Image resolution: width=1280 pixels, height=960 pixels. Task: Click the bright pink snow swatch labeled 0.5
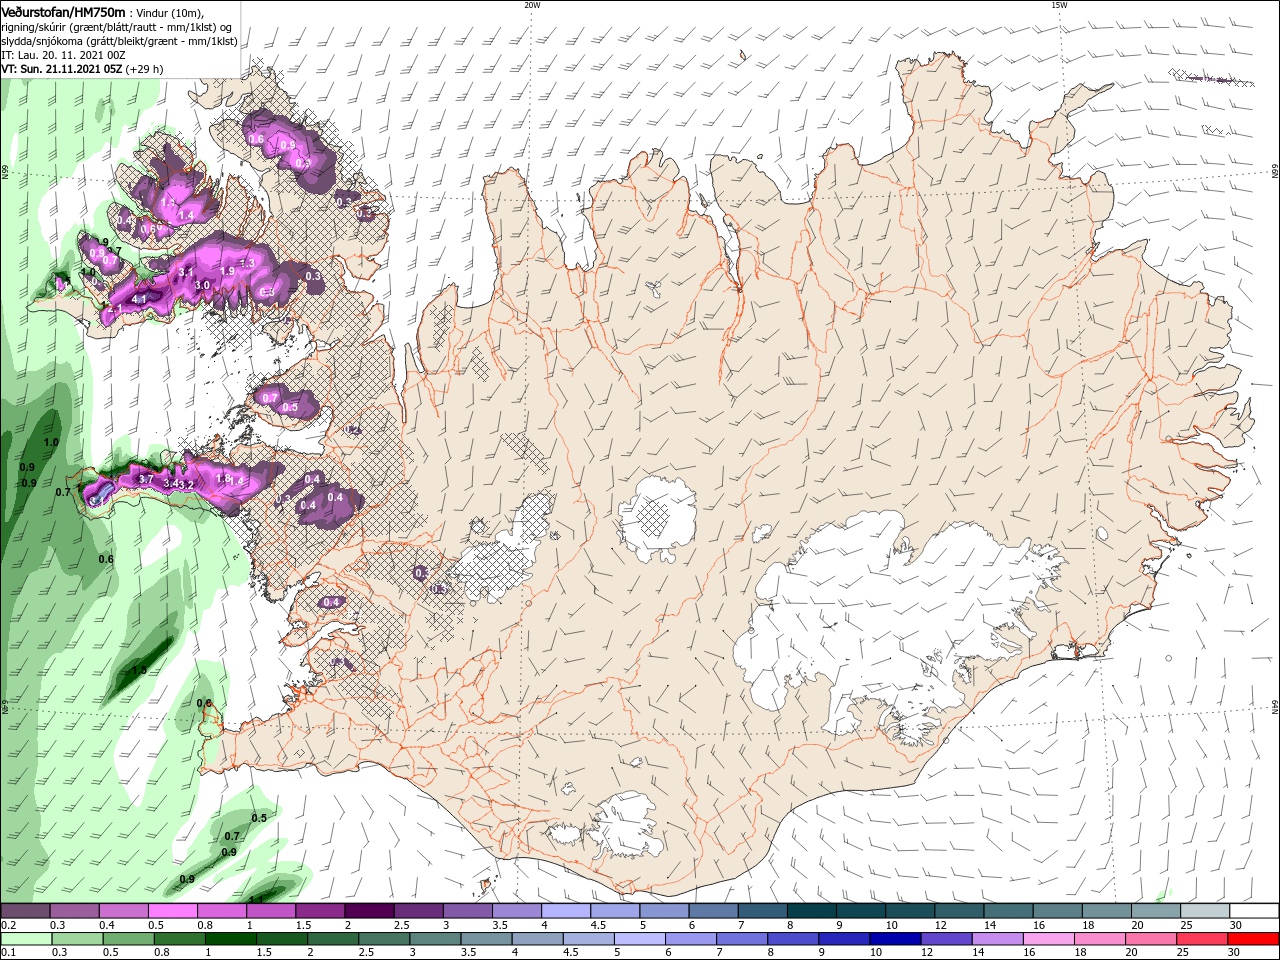coord(172,911)
